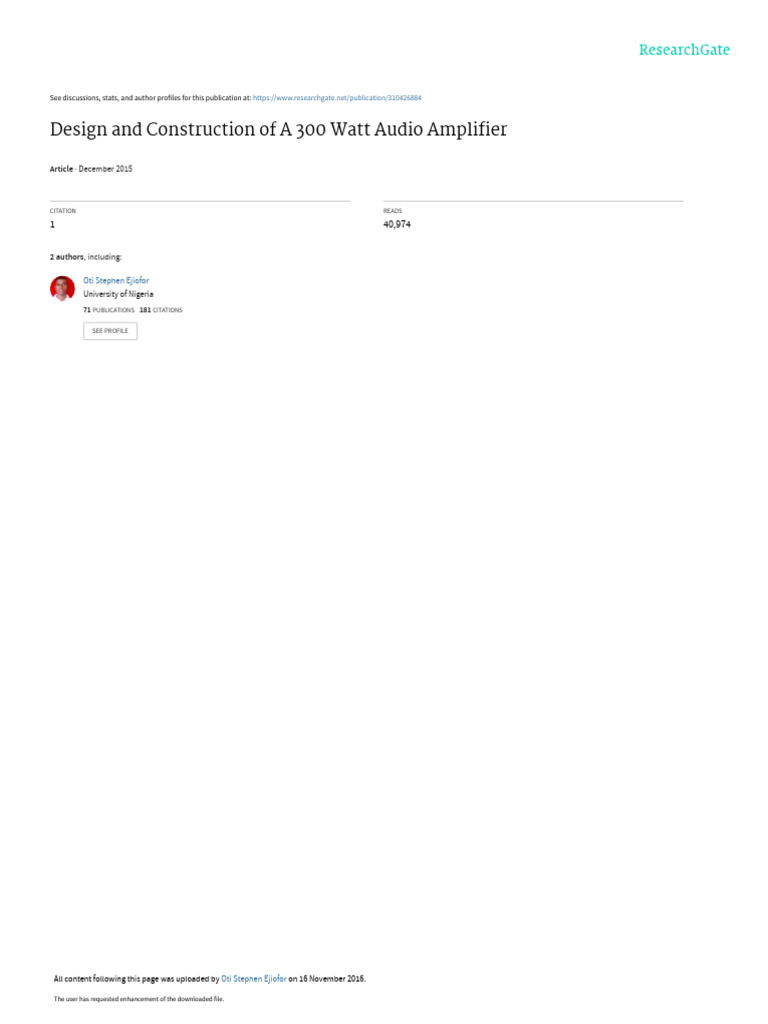
Task: Click the CITATION heading label
Action: pyautogui.click(x=63, y=211)
